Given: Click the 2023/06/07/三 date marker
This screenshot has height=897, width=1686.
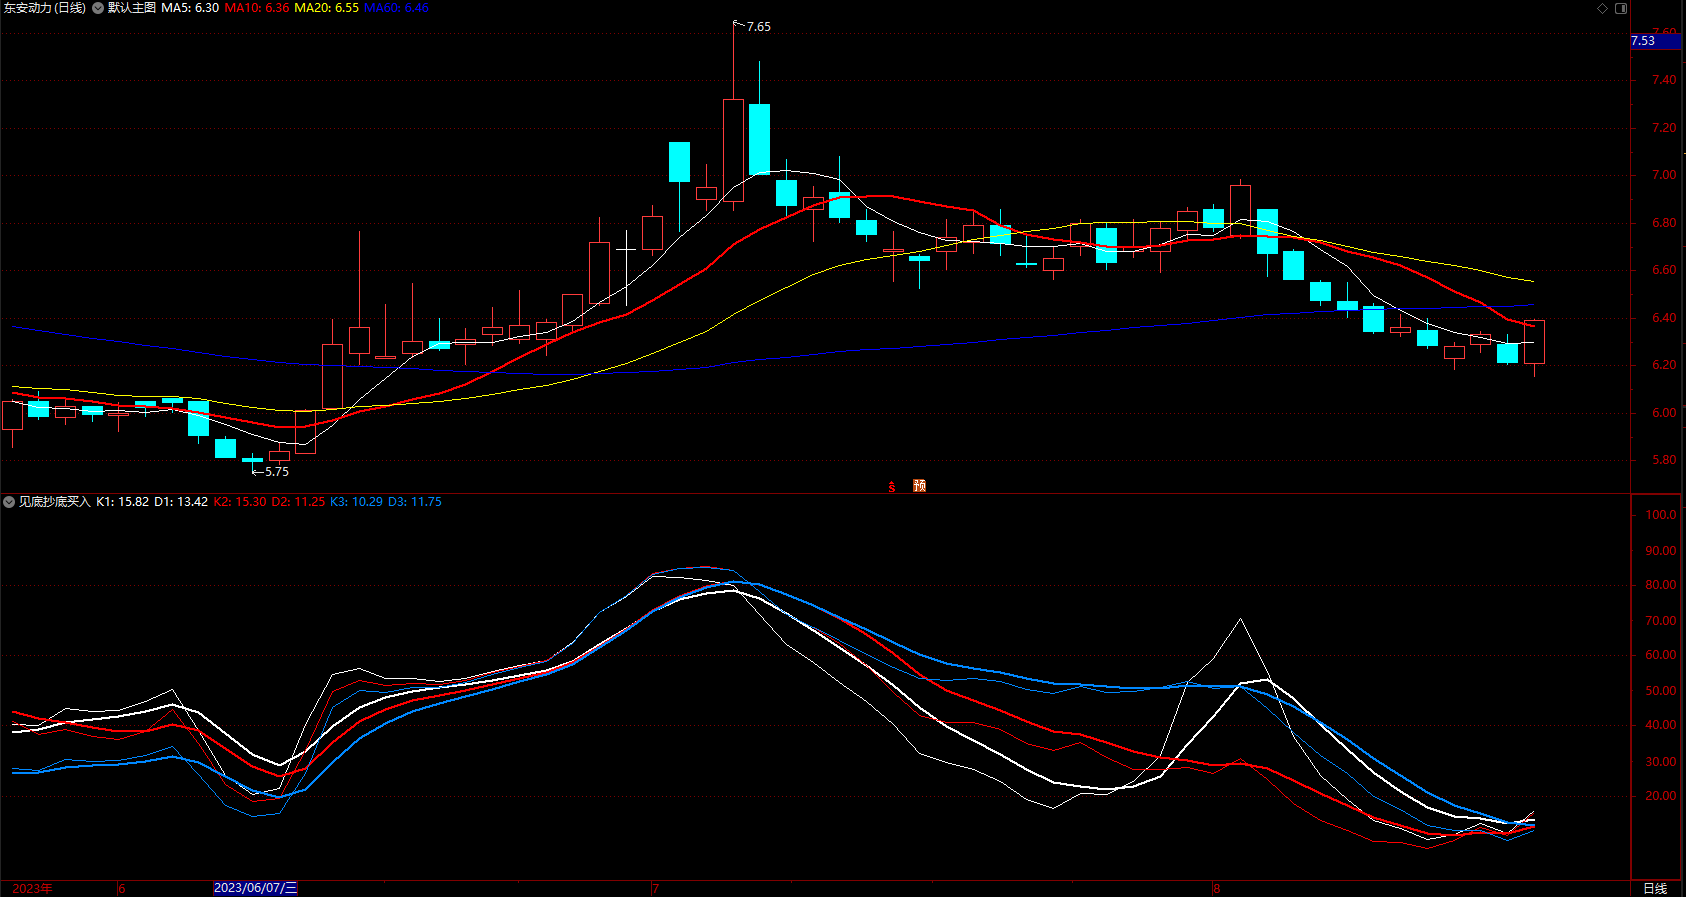Looking at the screenshot, I should pyautogui.click(x=255, y=888).
